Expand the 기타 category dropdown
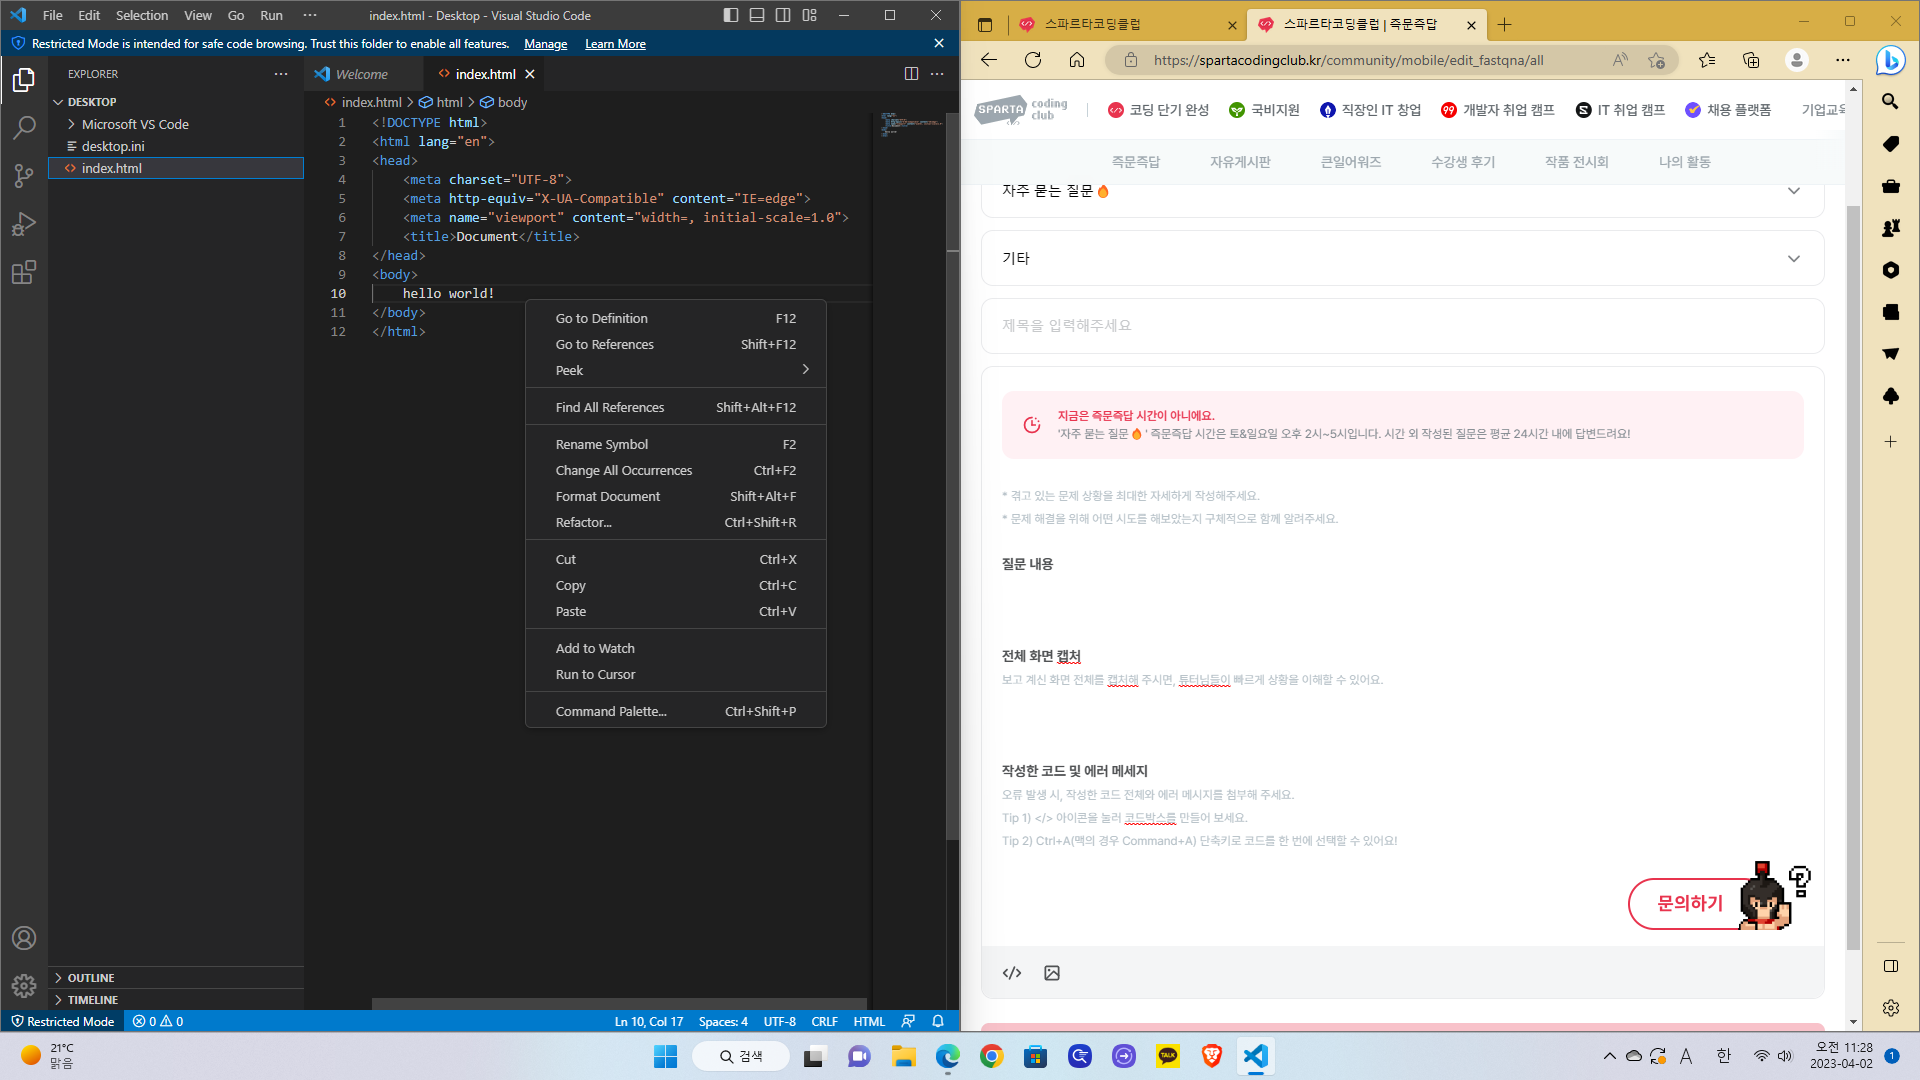The width and height of the screenshot is (1920, 1080). pyautogui.click(x=1402, y=258)
